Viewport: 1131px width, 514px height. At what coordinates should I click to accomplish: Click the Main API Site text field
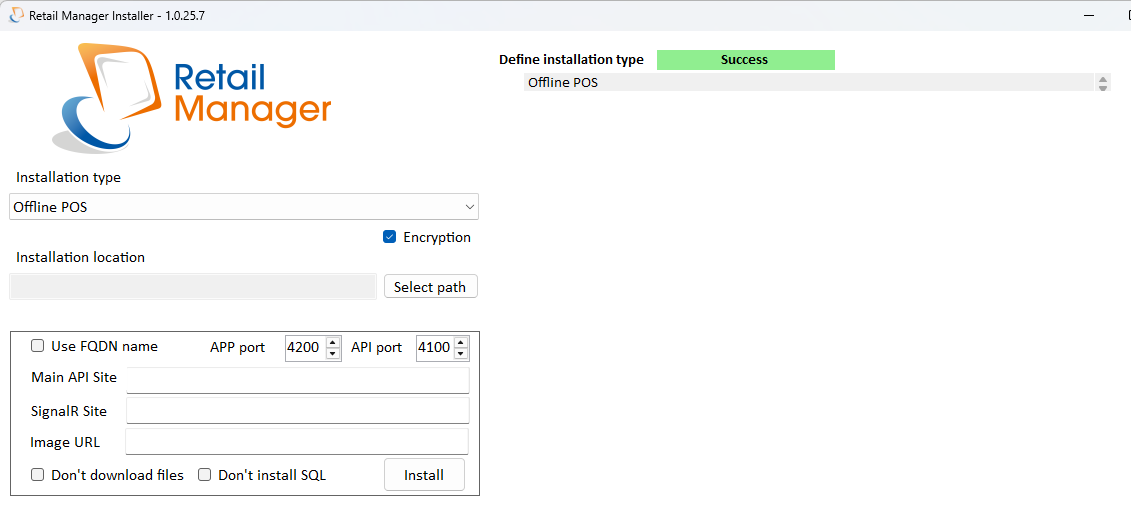(298, 380)
